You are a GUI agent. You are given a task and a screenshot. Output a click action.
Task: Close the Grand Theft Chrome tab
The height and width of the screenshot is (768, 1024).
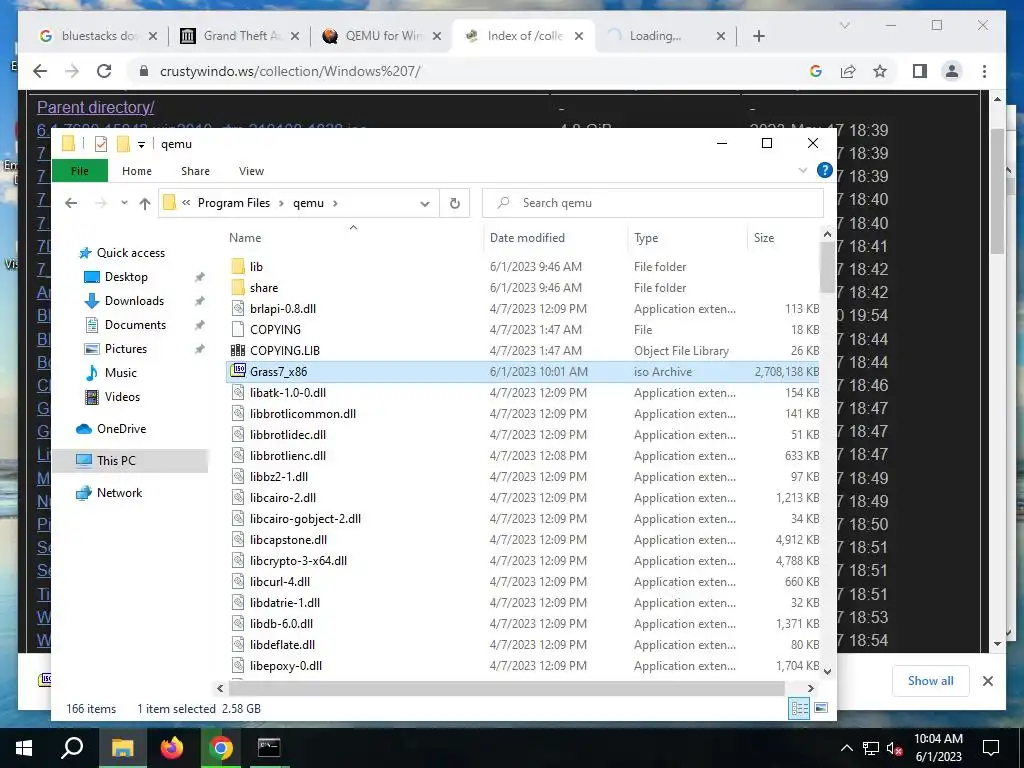[295, 36]
